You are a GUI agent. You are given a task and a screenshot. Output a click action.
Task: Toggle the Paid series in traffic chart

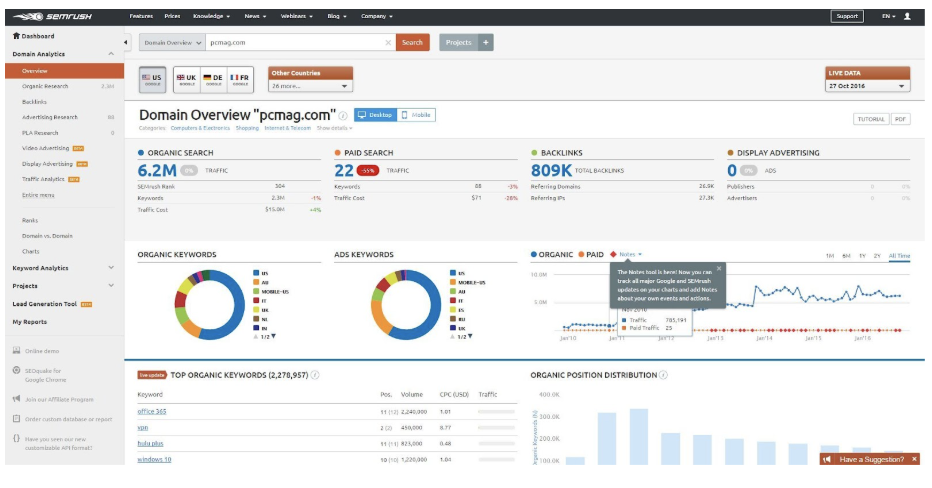[590, 255]
